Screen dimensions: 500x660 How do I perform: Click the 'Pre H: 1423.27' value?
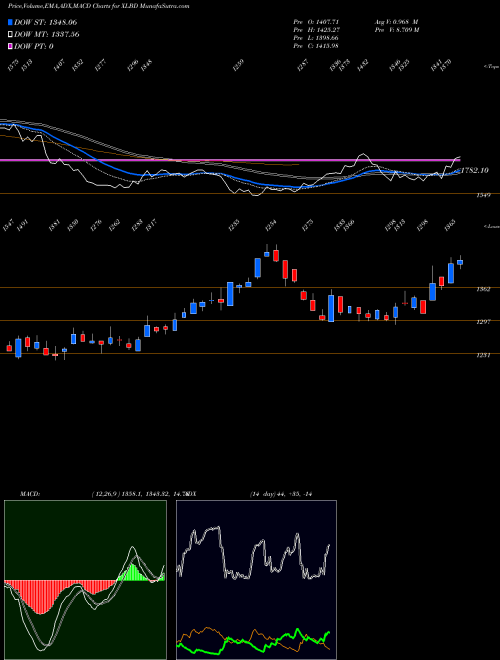[316, 30]
